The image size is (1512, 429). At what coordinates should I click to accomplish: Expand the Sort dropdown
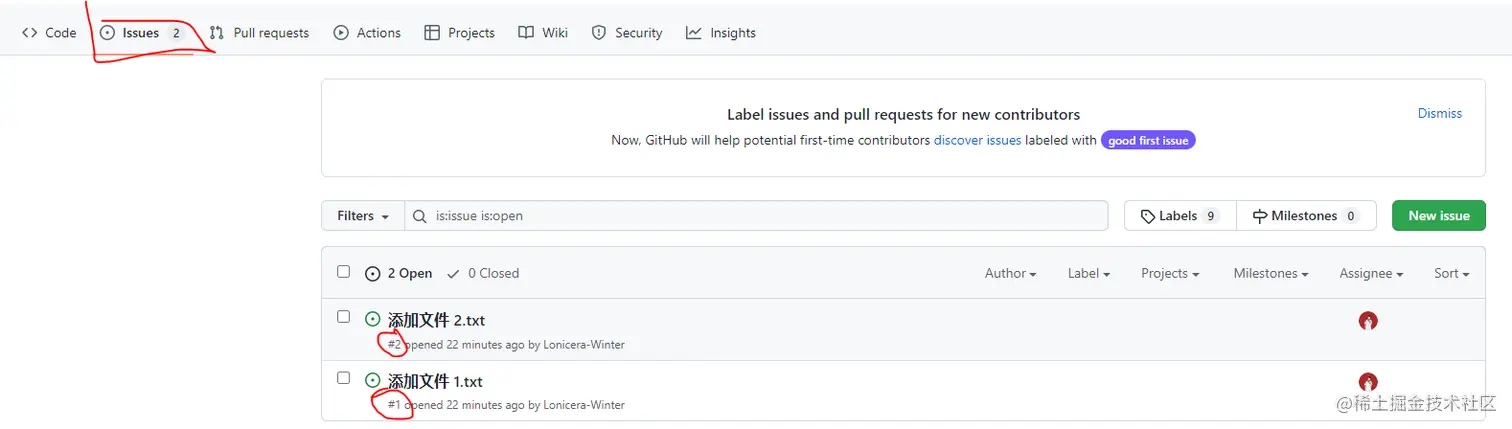coord(1451,273)
